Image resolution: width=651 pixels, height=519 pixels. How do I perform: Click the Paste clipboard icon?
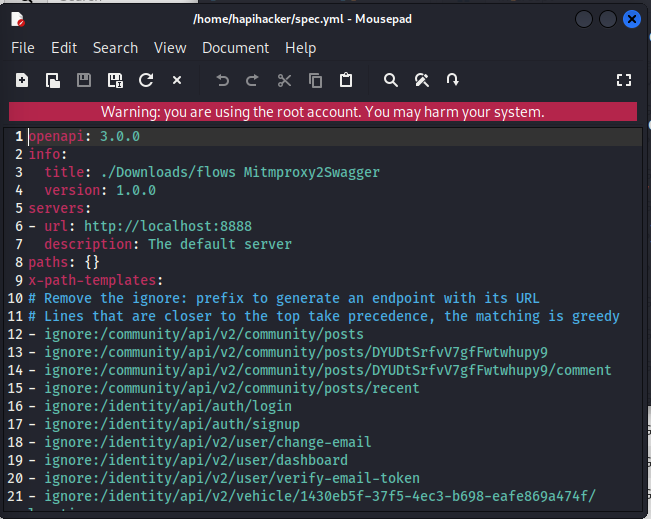(x=346, y=80)
